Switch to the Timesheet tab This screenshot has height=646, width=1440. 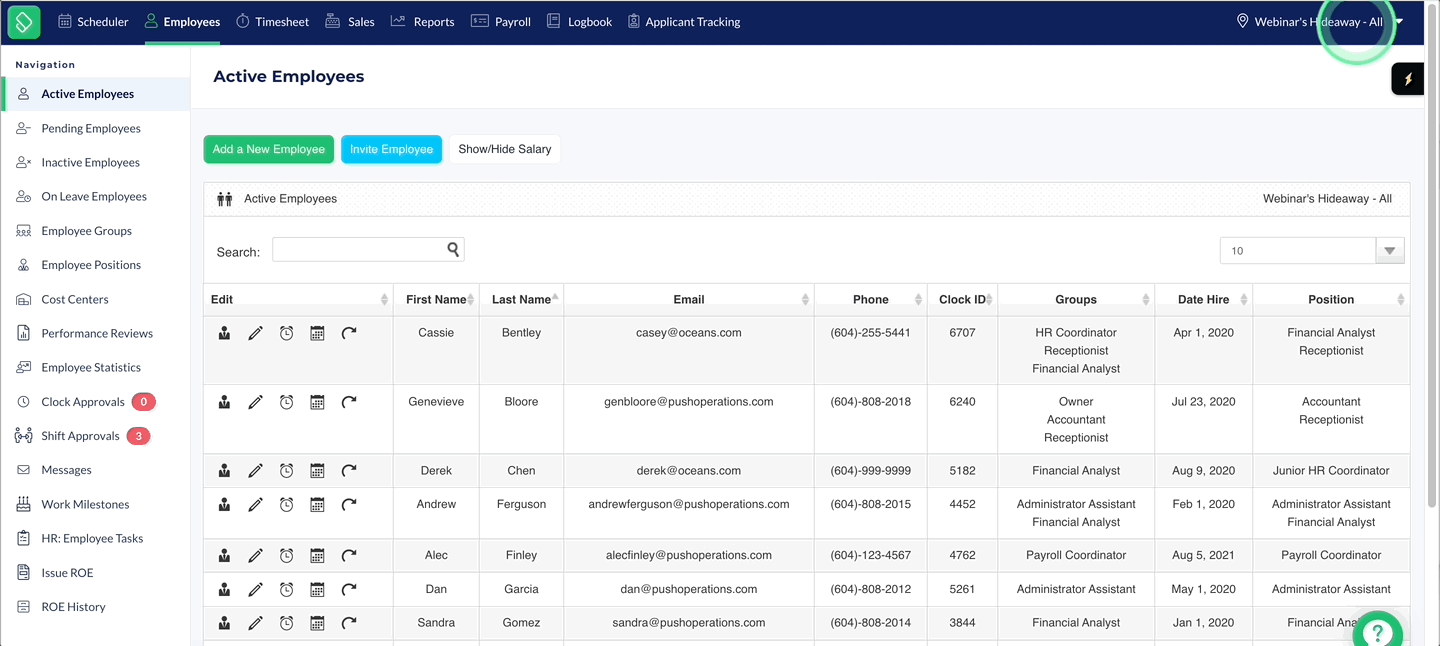tap(272, 21)
